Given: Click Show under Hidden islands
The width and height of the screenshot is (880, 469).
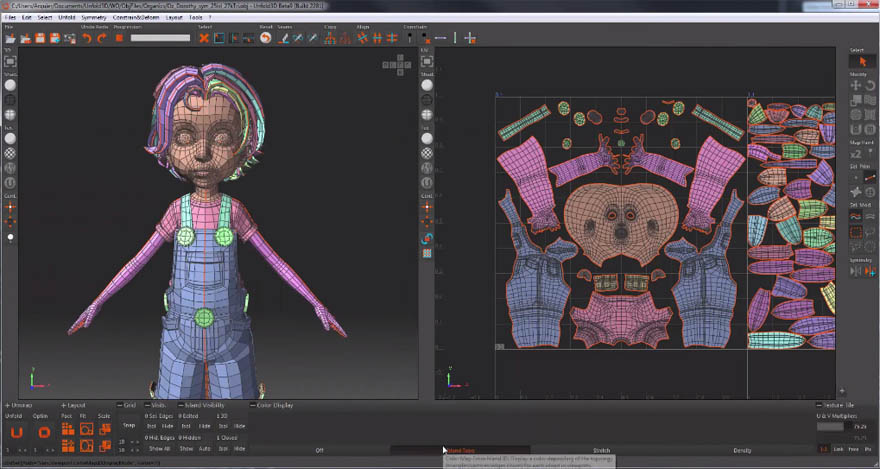Looking at the screenshot, I should (186, 449).
